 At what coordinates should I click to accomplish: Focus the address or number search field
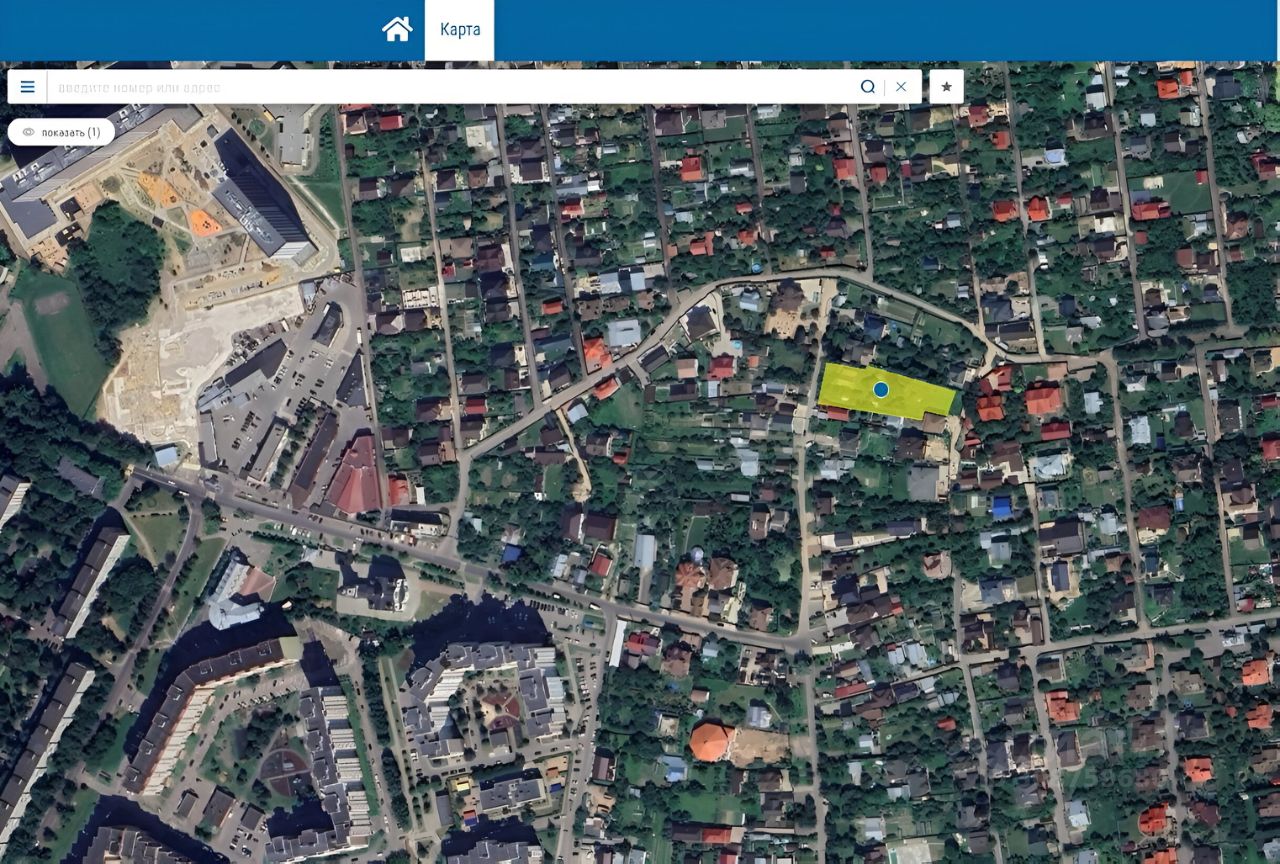tap(450, 87)
